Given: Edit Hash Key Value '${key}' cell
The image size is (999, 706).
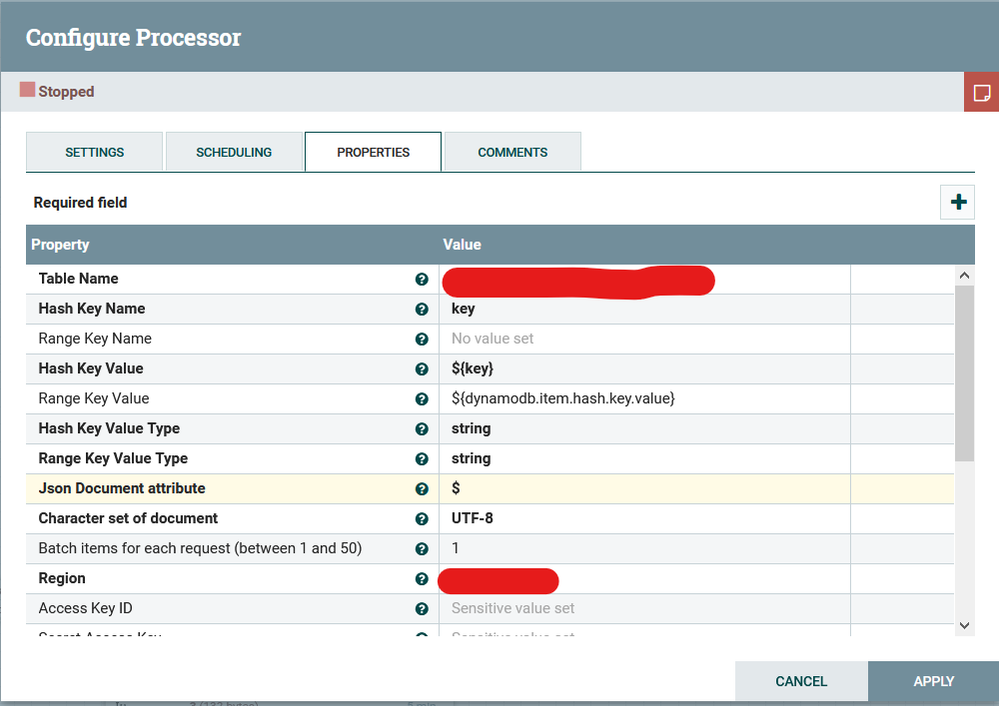Looking at the screenshot, I should pos(644,369).
